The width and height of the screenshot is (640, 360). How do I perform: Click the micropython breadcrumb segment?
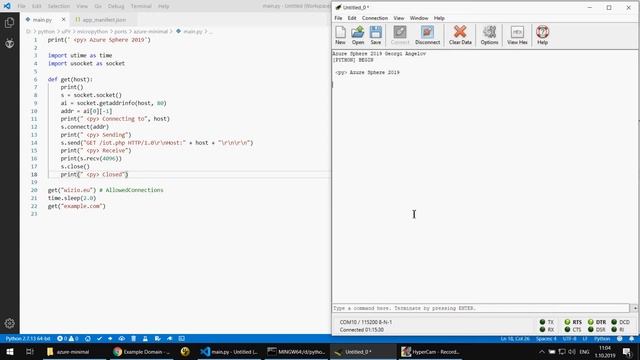pyautogui.click(x=92, y=31)
